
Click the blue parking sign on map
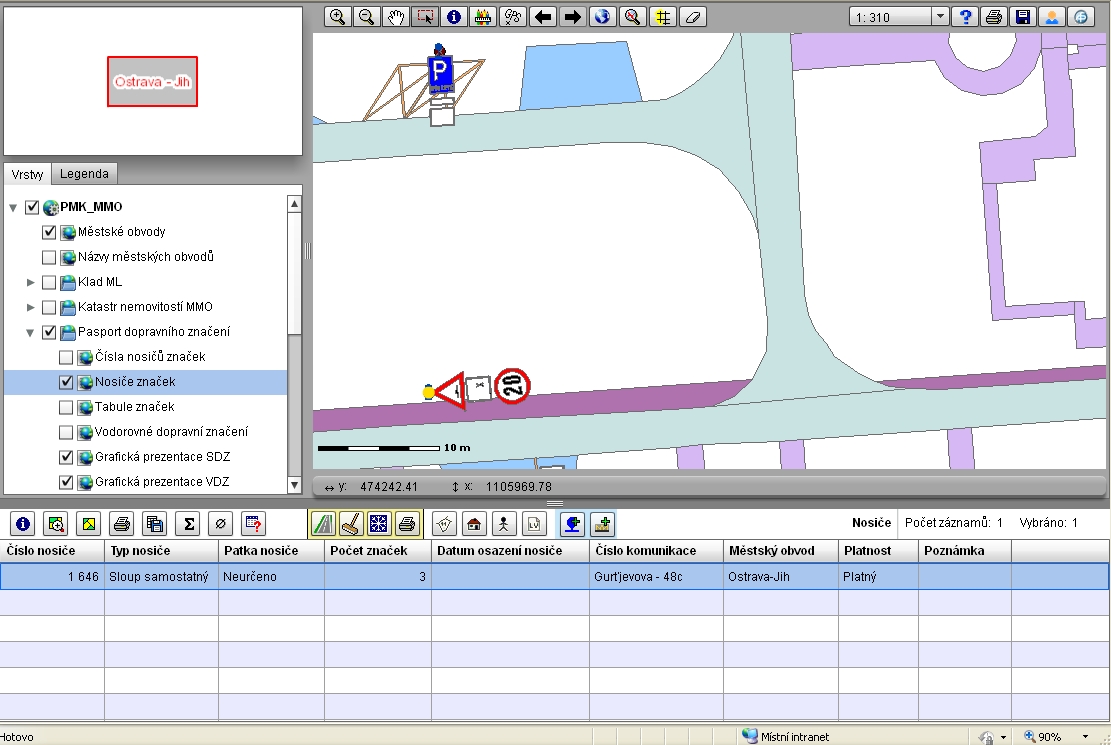(440, 74)
